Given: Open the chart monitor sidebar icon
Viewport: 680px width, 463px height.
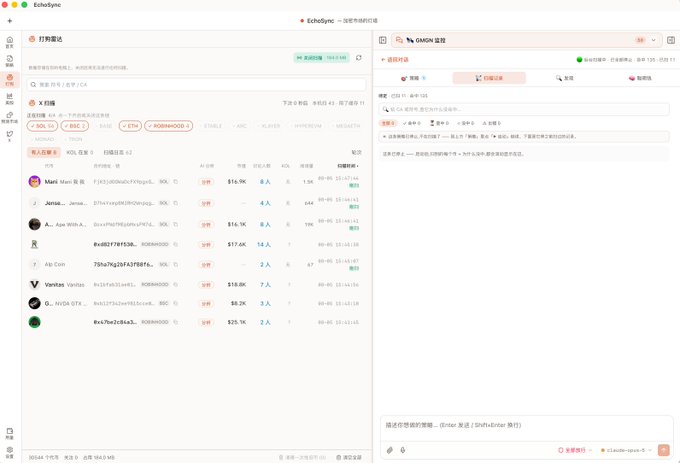Looking at the screenshot, I should tap(10, 98).
